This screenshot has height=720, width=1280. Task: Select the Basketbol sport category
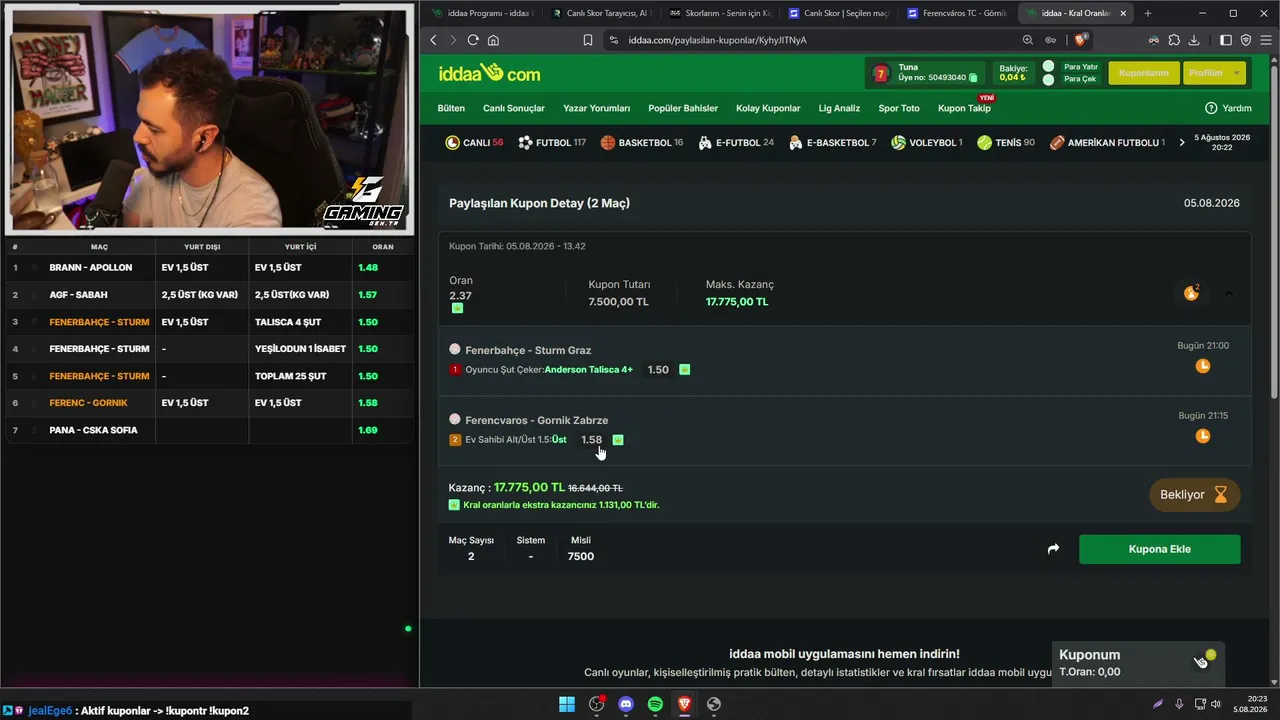coord(642,143)
